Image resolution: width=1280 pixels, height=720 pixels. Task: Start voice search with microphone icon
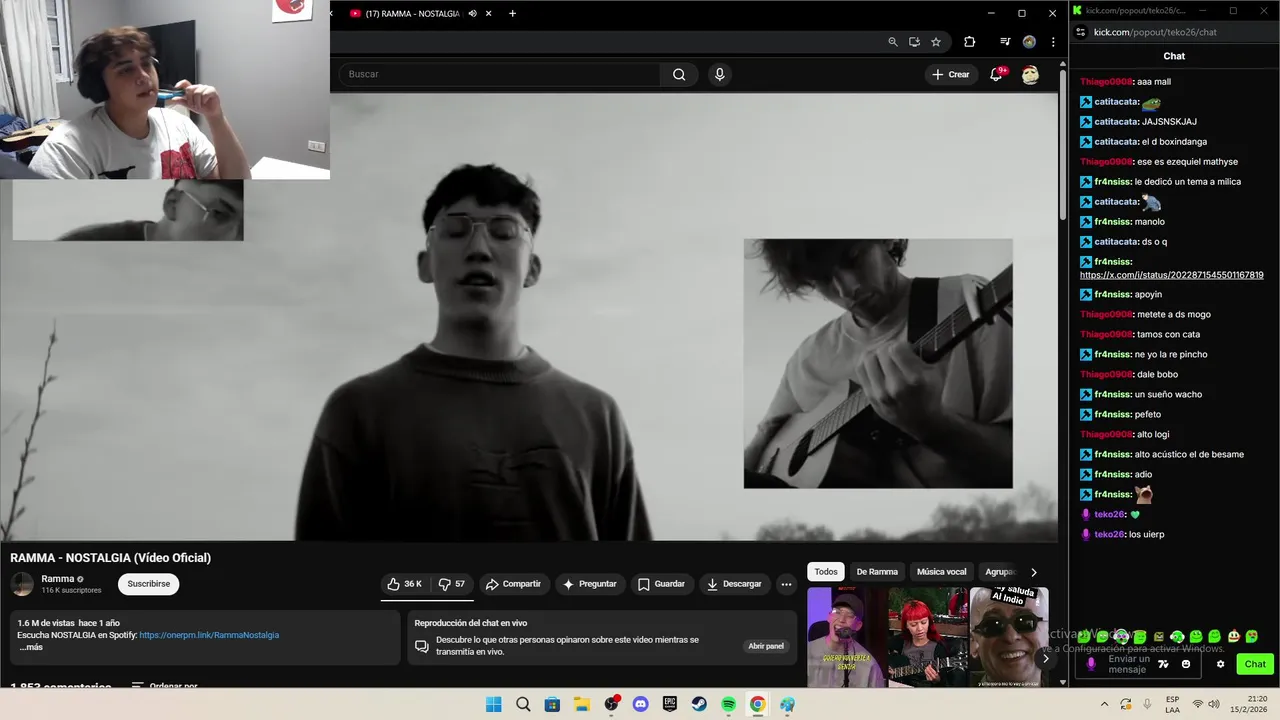coord(719,74)
